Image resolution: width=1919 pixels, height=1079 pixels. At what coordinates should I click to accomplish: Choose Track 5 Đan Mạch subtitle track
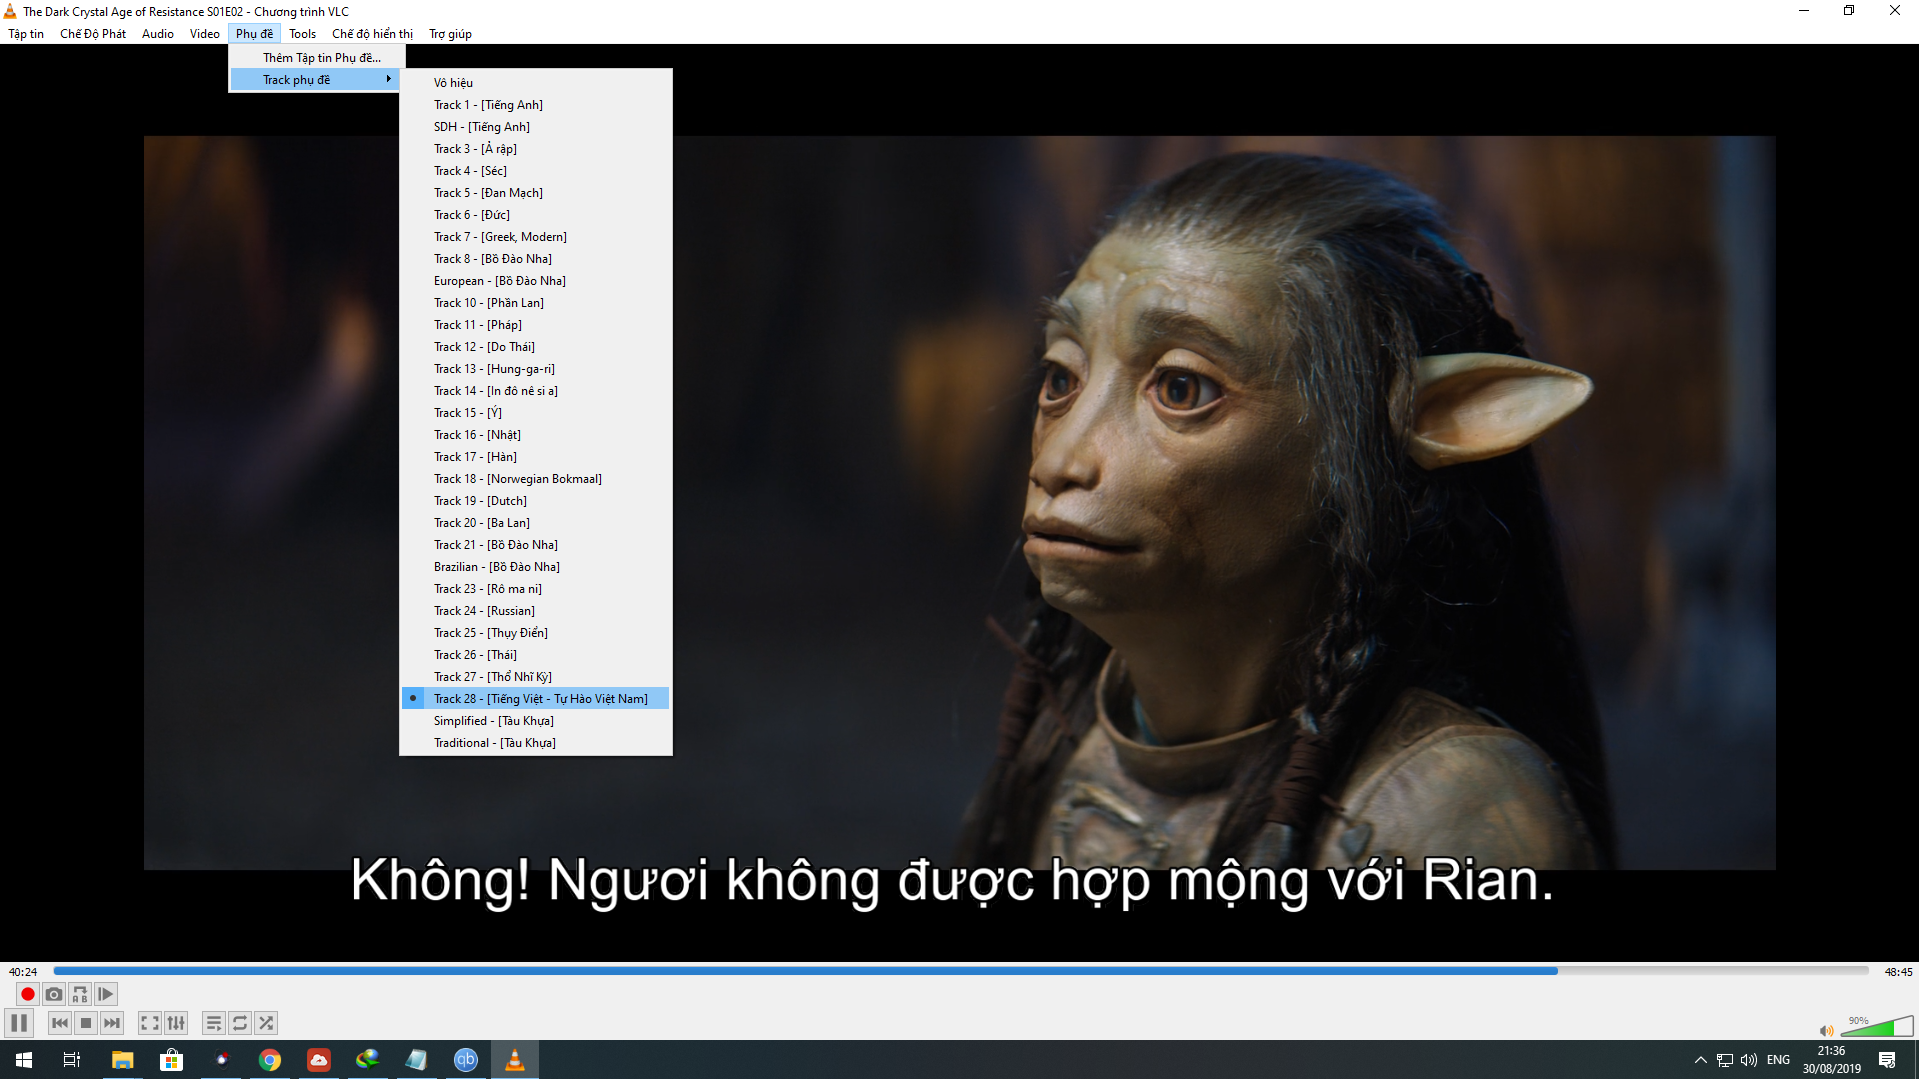click(x=536, y=193)
